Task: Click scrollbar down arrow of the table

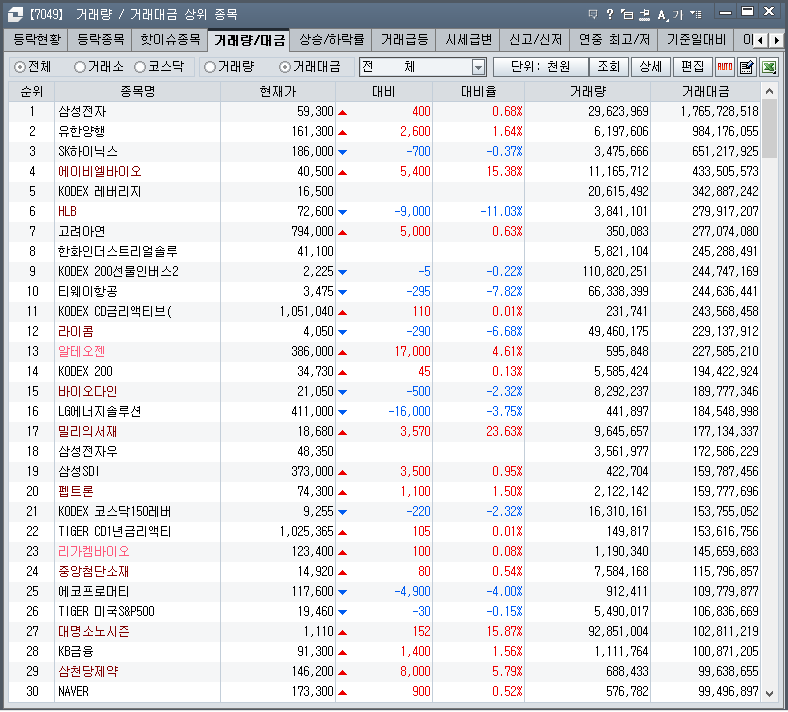Action: click(x=769, y=693)
